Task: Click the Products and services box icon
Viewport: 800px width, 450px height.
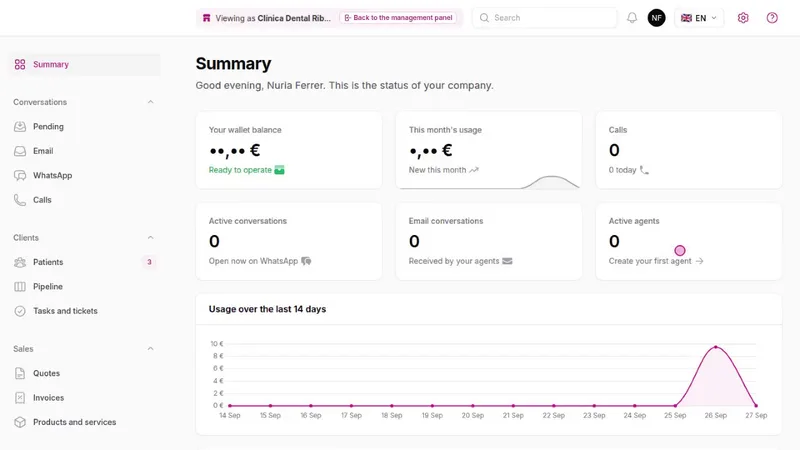Action: click(x=20, y=422)
